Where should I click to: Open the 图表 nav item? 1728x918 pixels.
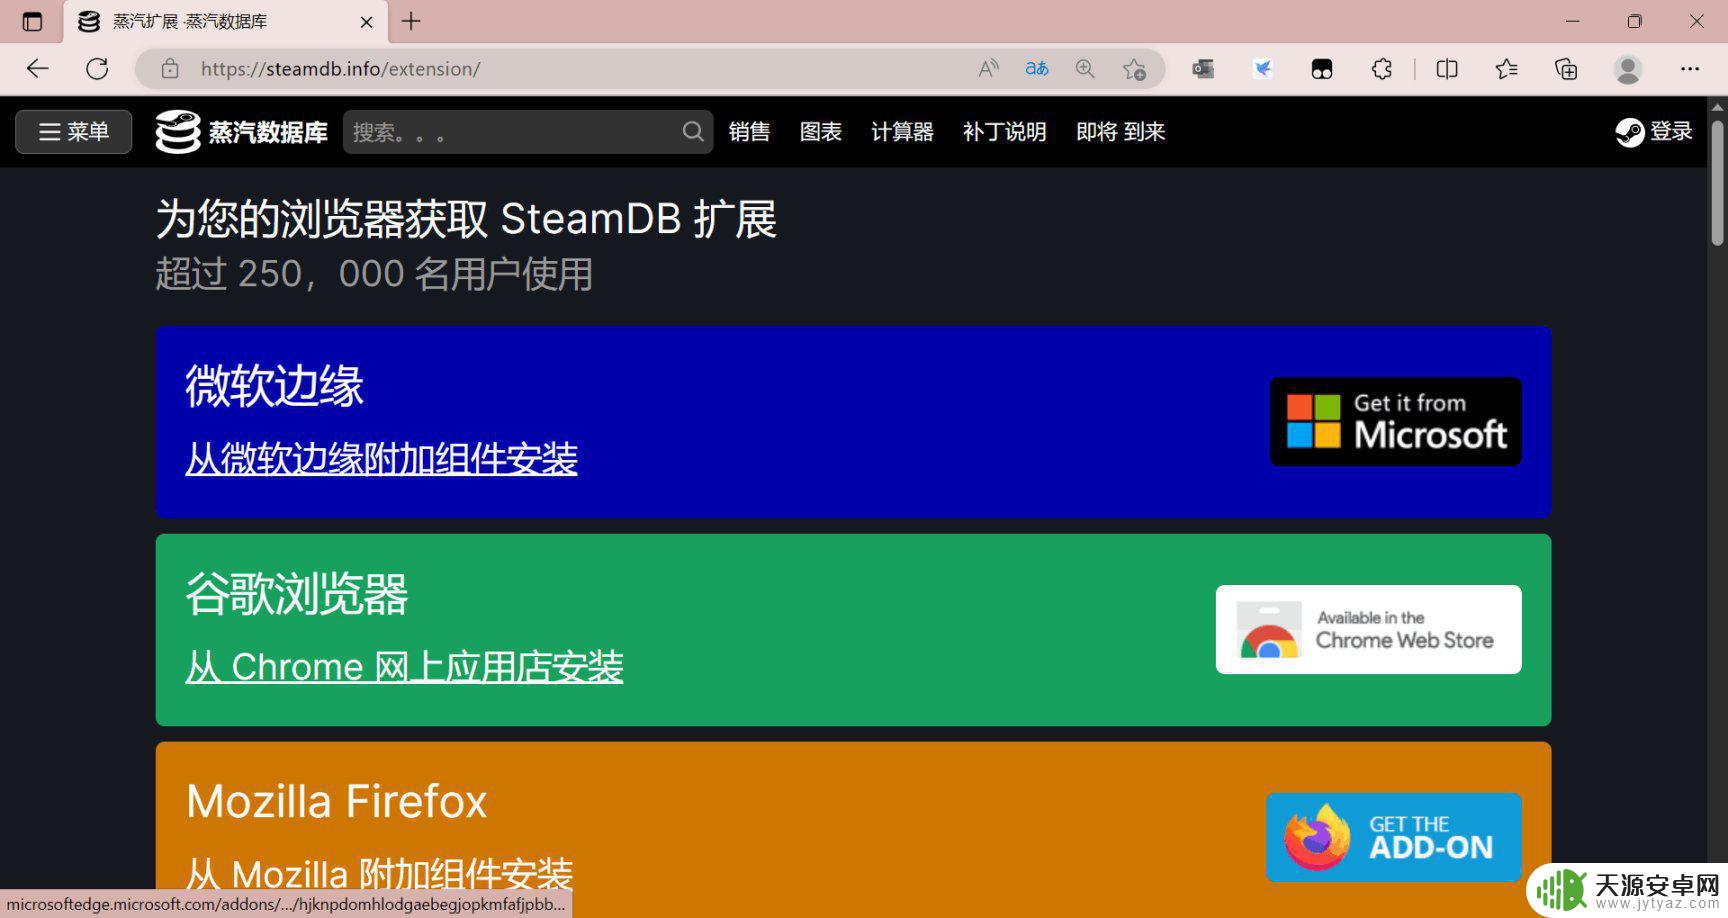click(821, 132)
